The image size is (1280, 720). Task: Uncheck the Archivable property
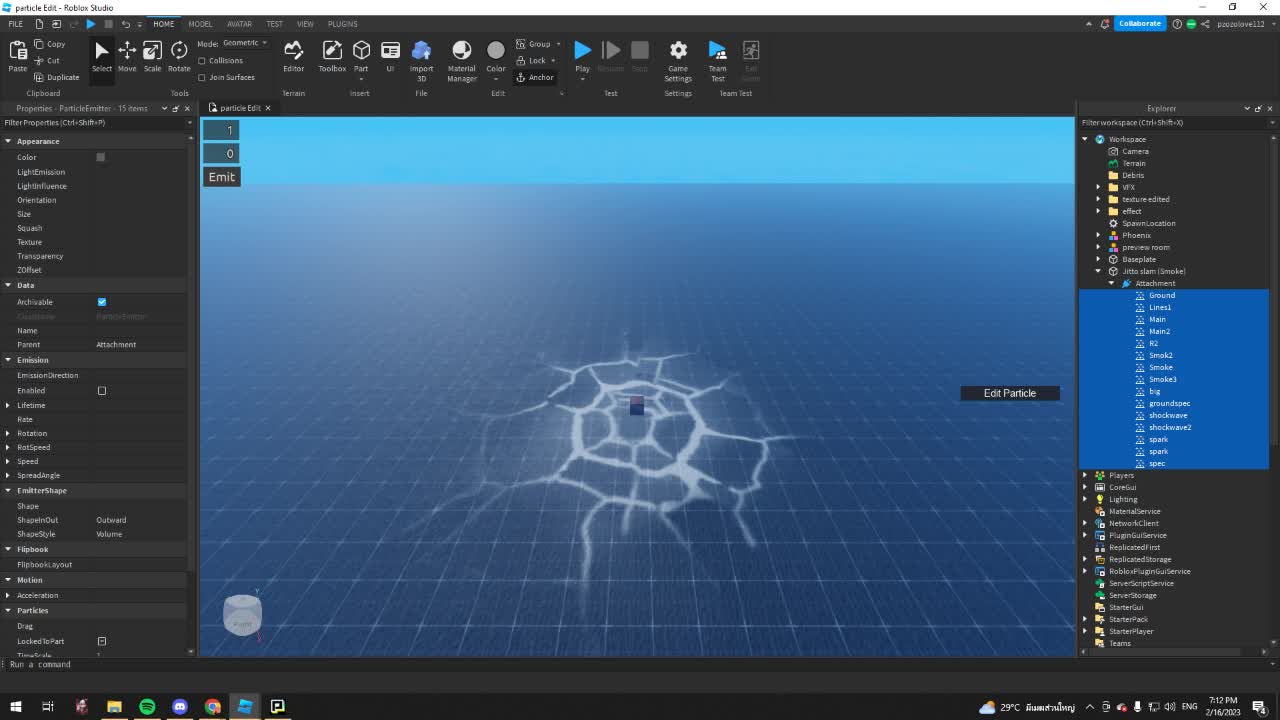tap(102, 302)
